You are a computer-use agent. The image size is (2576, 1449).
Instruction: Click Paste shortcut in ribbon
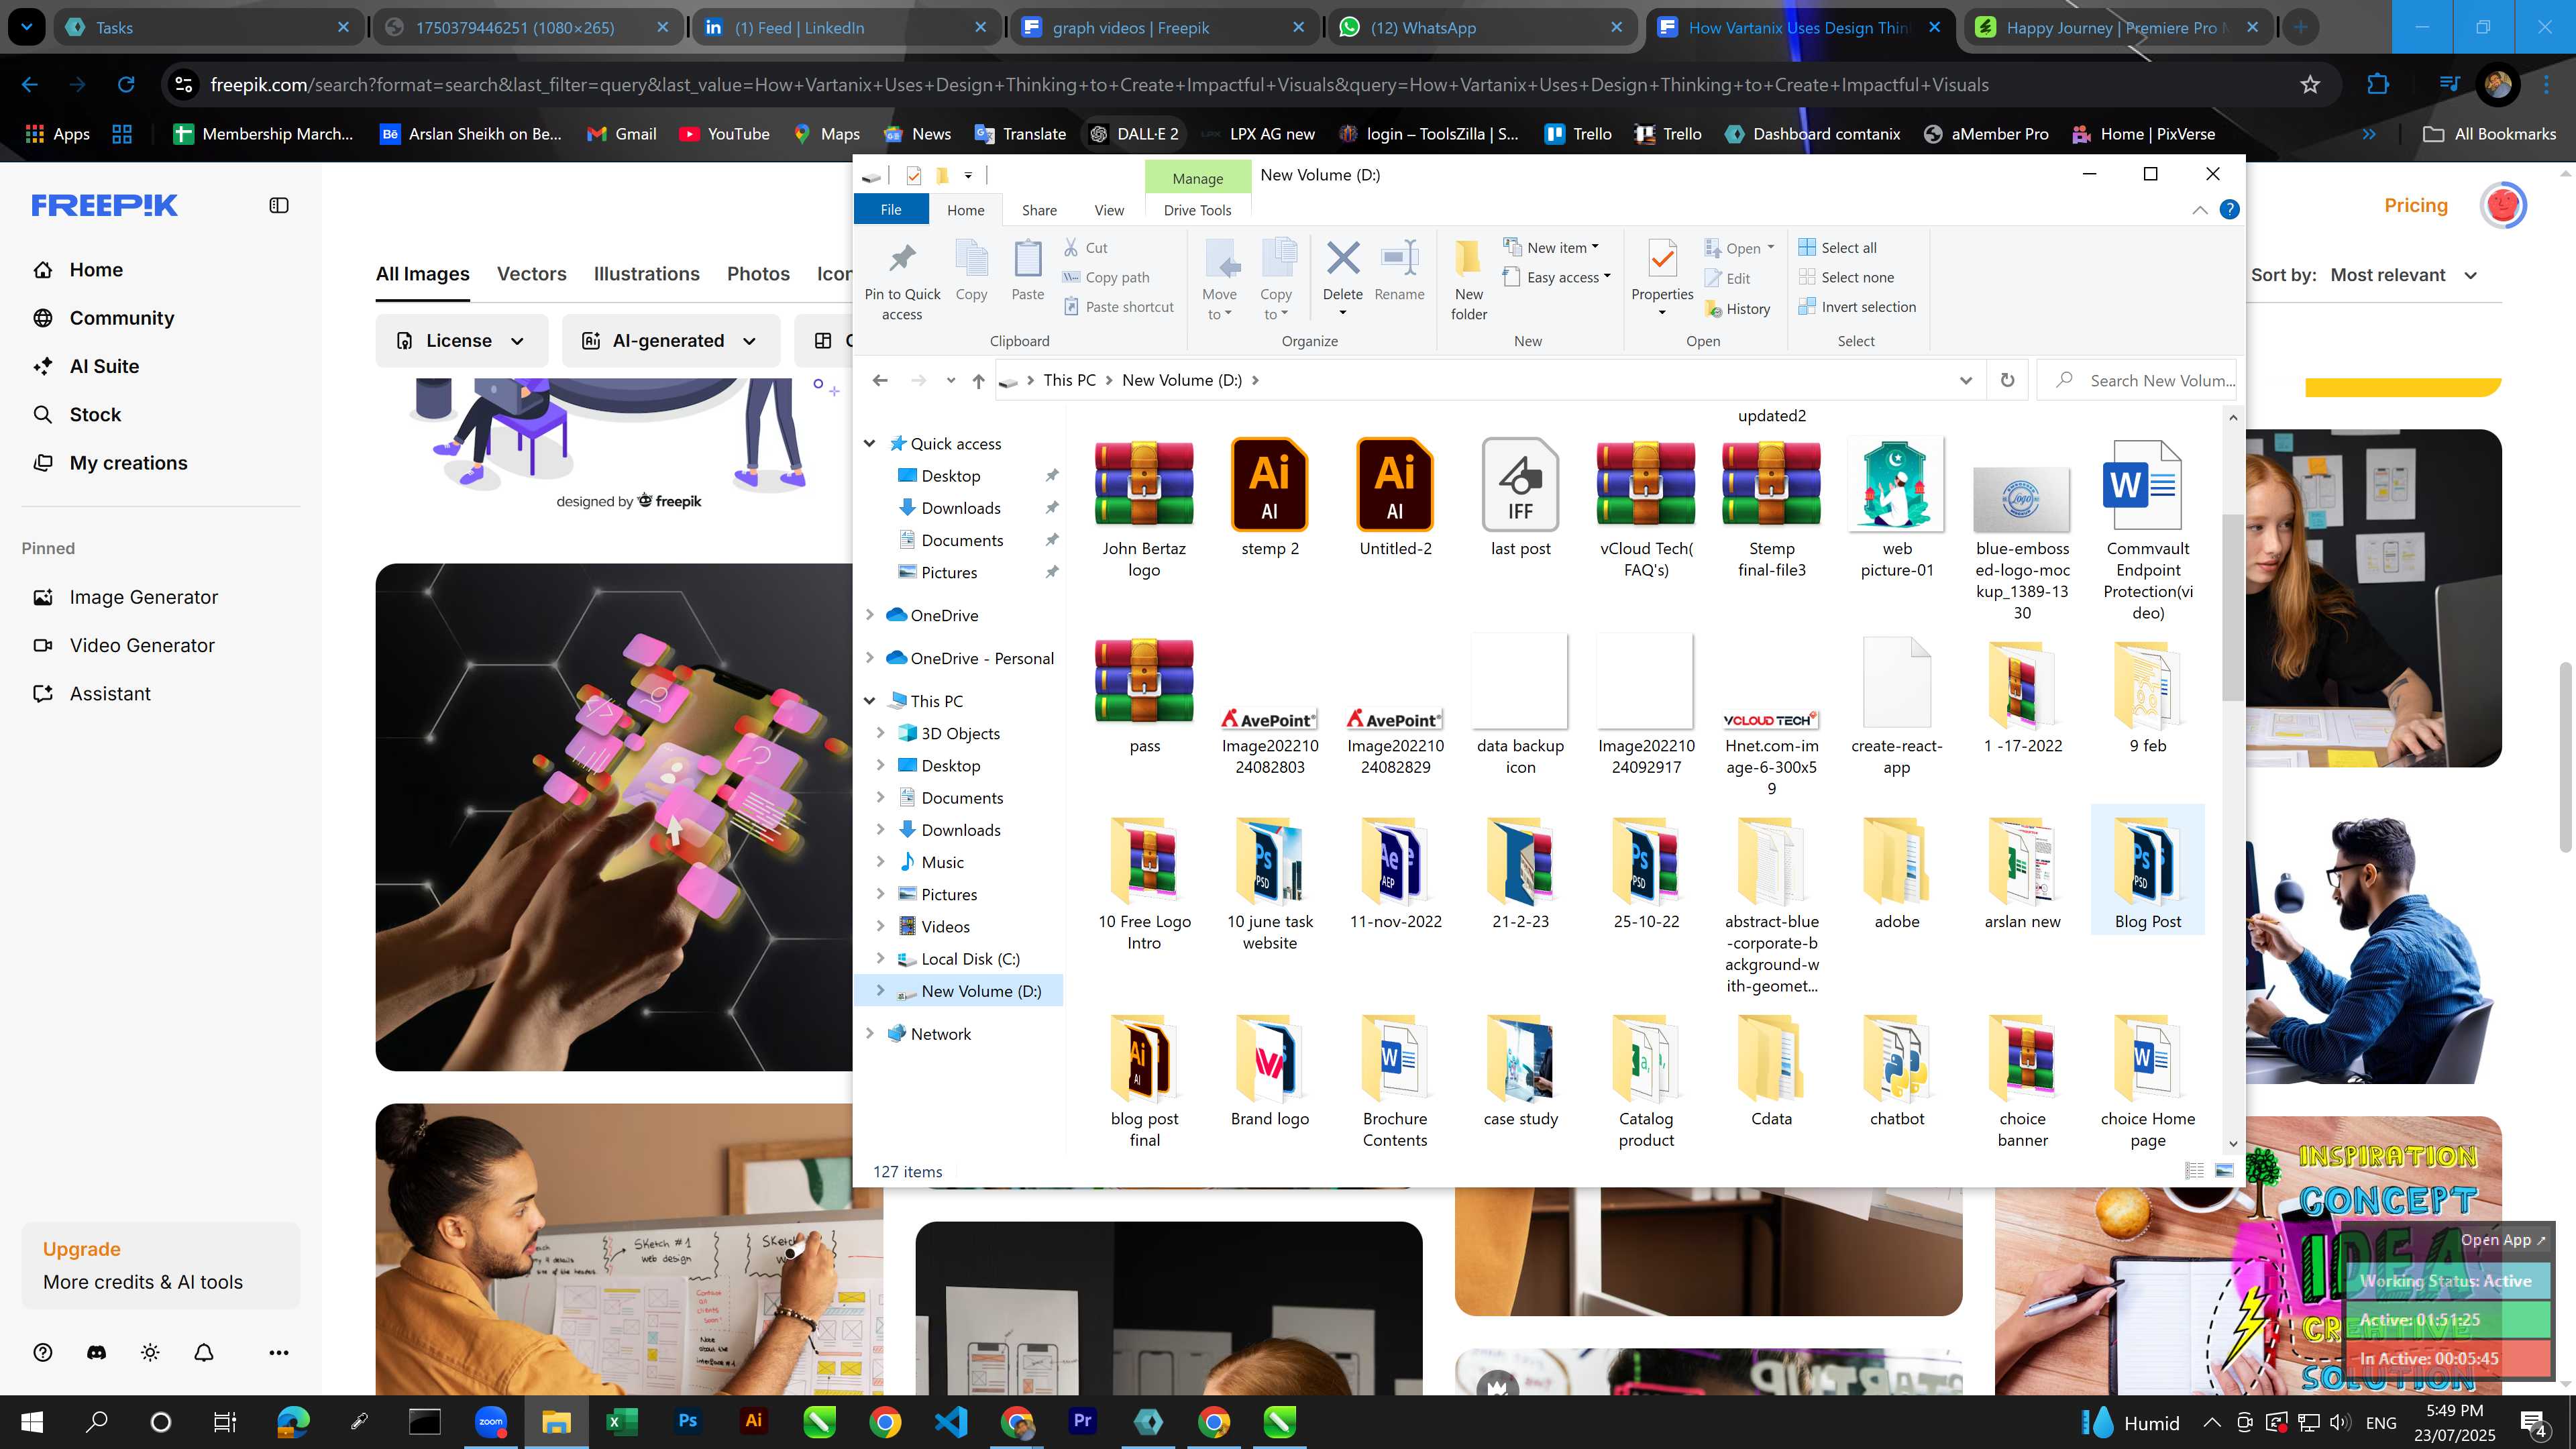pos(1118,307)
